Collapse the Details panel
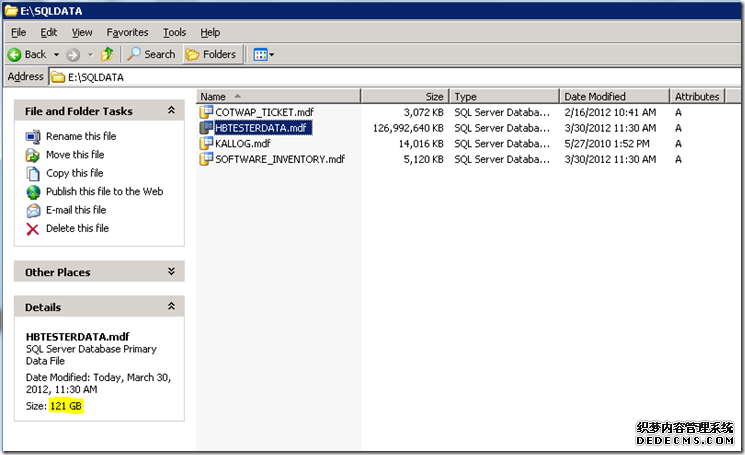 point(171,307)
